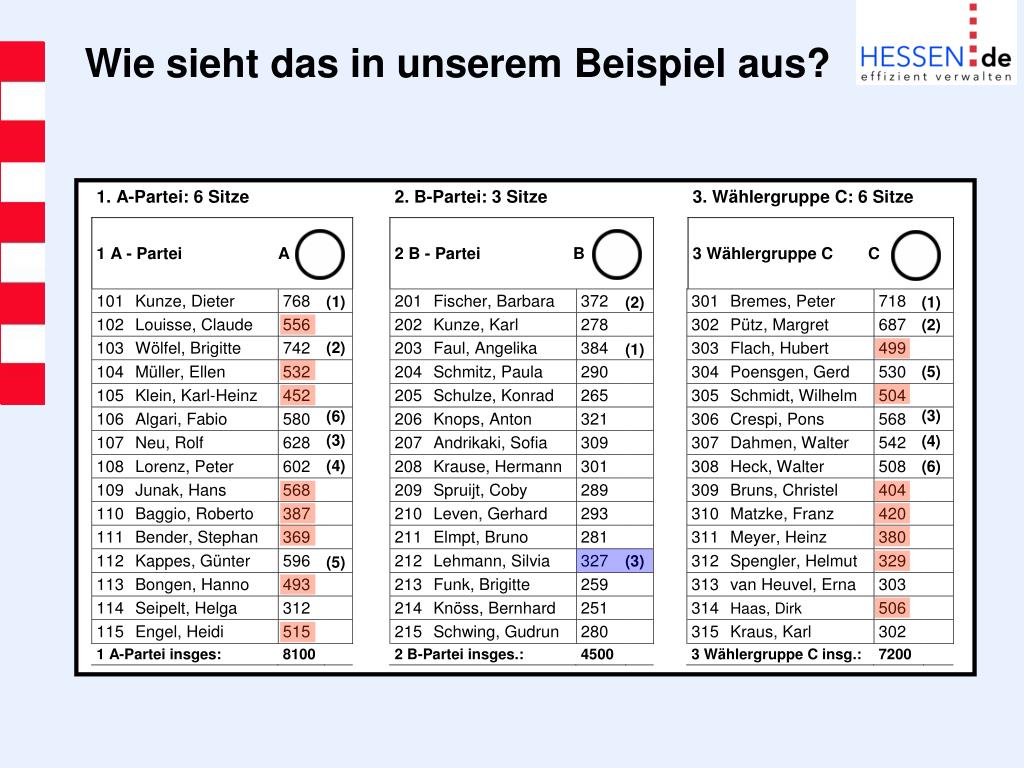The image size is (1024, 768).
Task: Mark the Wählergruppe C ballot circle
Action: [915, 254]
